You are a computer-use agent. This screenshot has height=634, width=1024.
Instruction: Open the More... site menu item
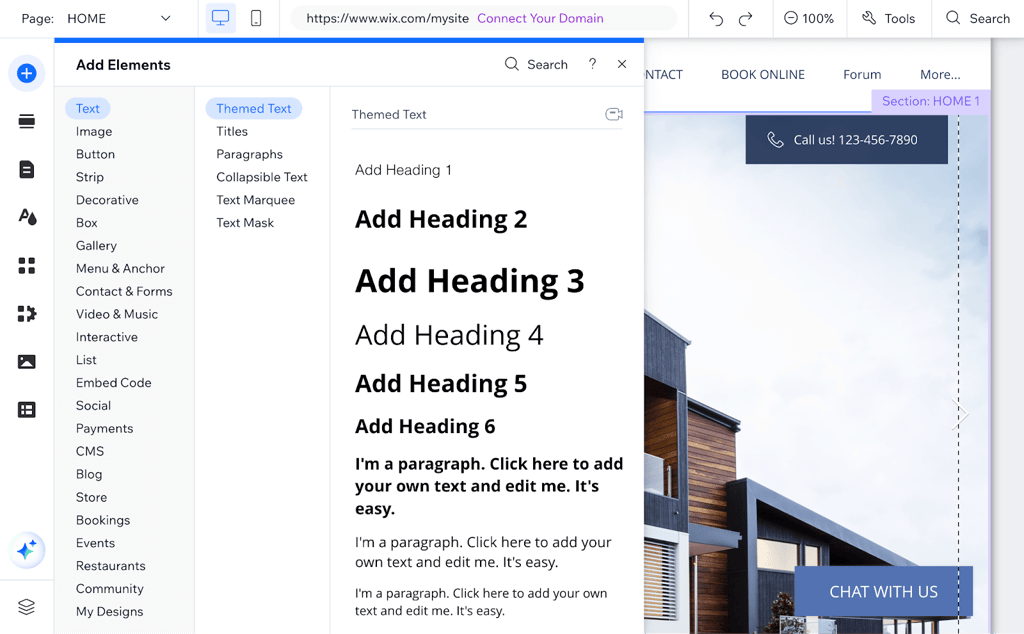(x=940, y=74)
